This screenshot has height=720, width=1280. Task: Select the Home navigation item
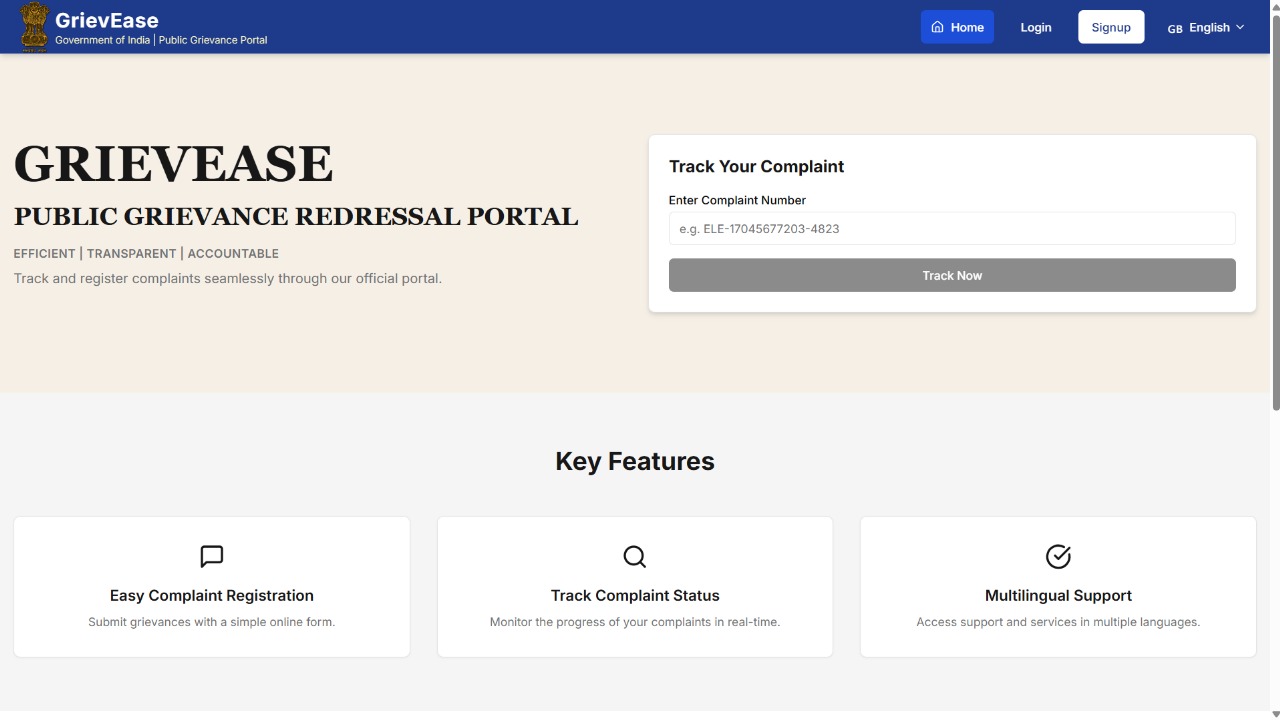click(x=957, y=27)
